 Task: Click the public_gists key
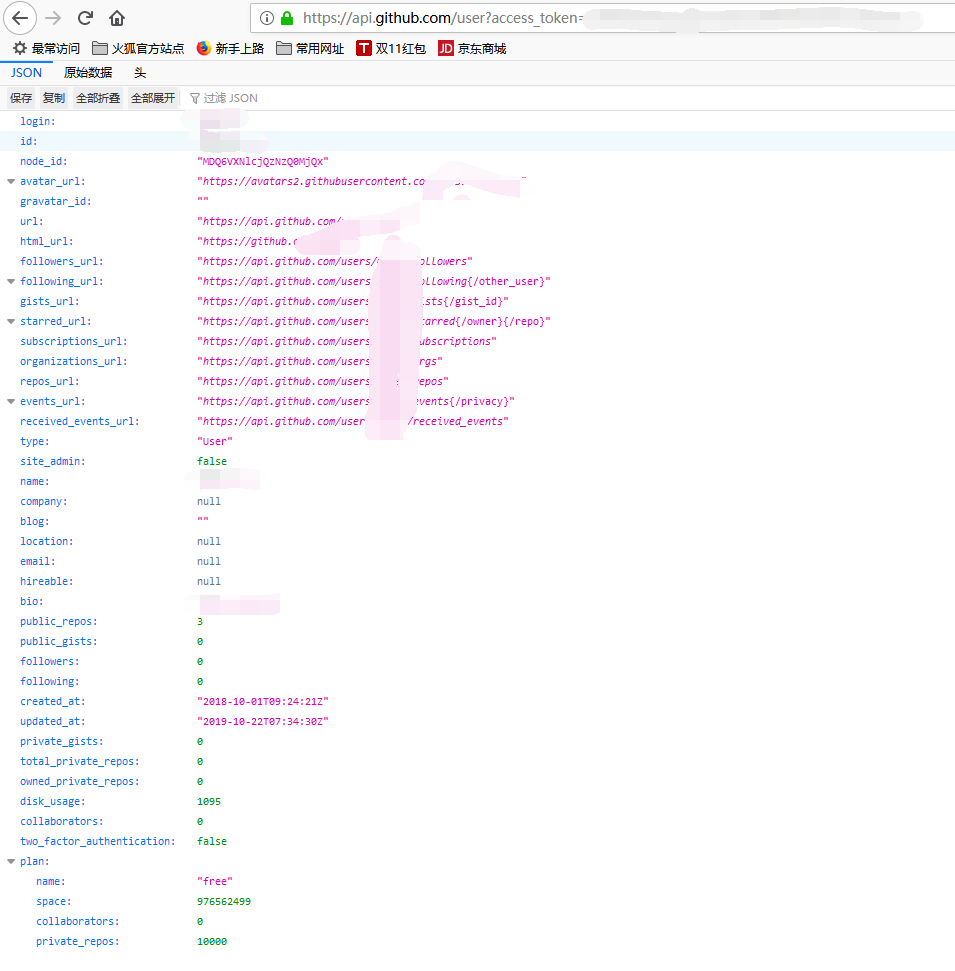click(x=58, y=642)
